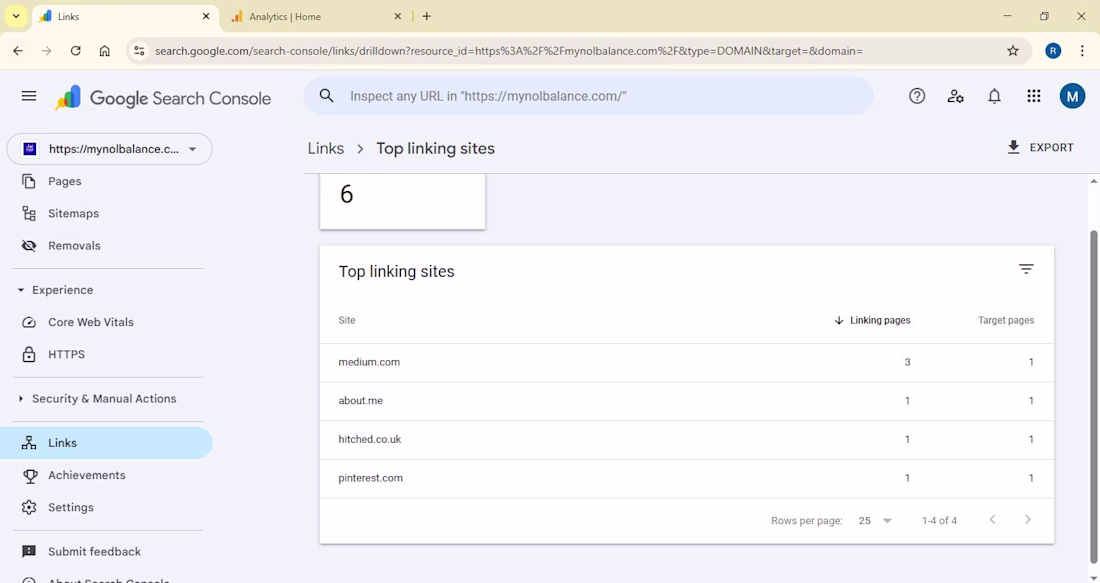
Task: Collapse the Experience section
Action: point(21,290)
